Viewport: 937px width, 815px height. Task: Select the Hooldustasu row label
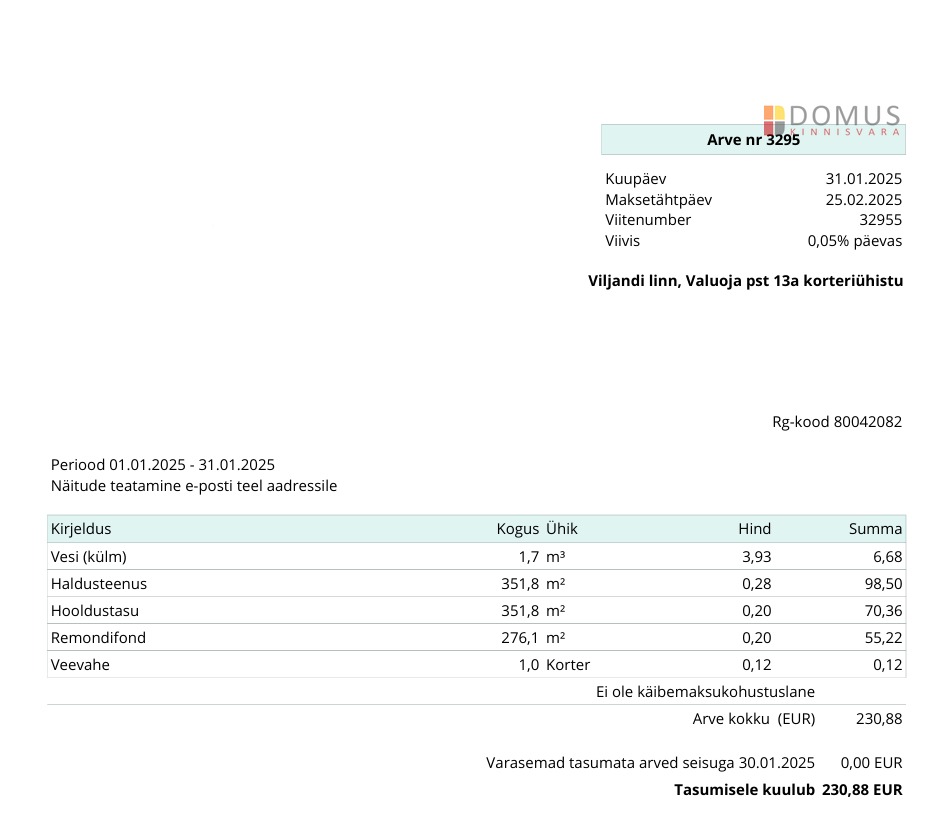point(95,611)
